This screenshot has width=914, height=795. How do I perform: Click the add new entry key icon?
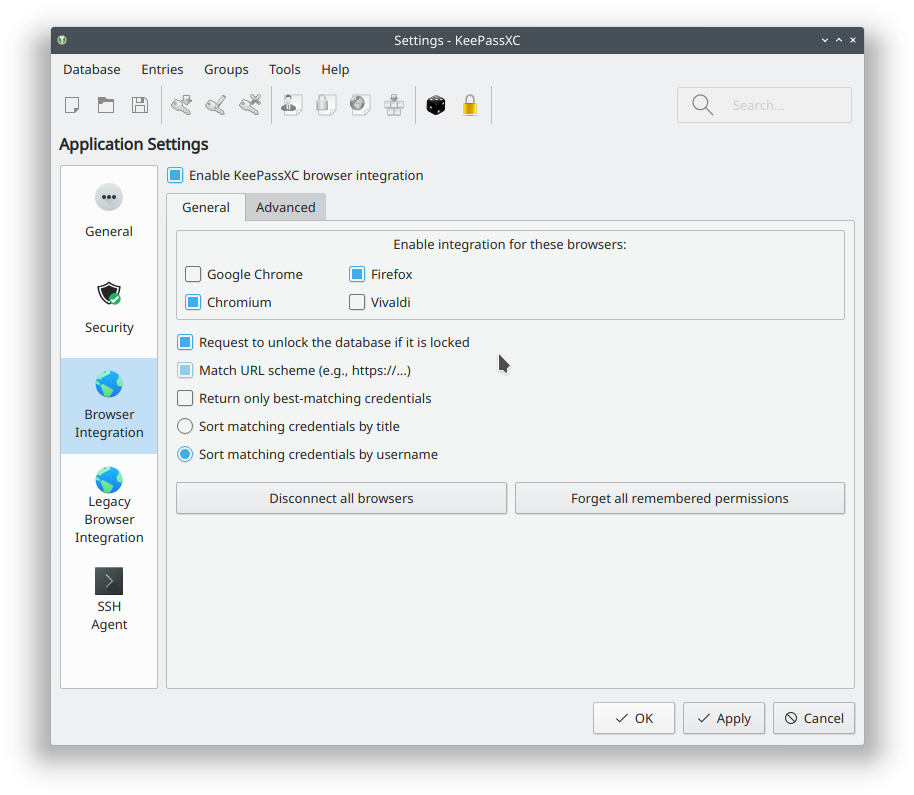pyautogui.click(x=181, y=104)
